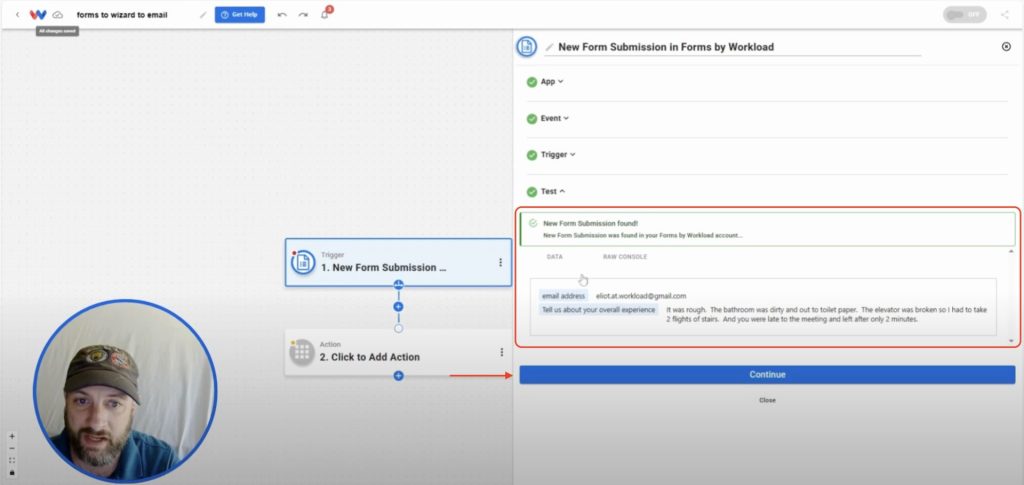This screenshot has height=485, width=1024.
Task: Open action node three-dot menu
Action: [x=501, y=352]
